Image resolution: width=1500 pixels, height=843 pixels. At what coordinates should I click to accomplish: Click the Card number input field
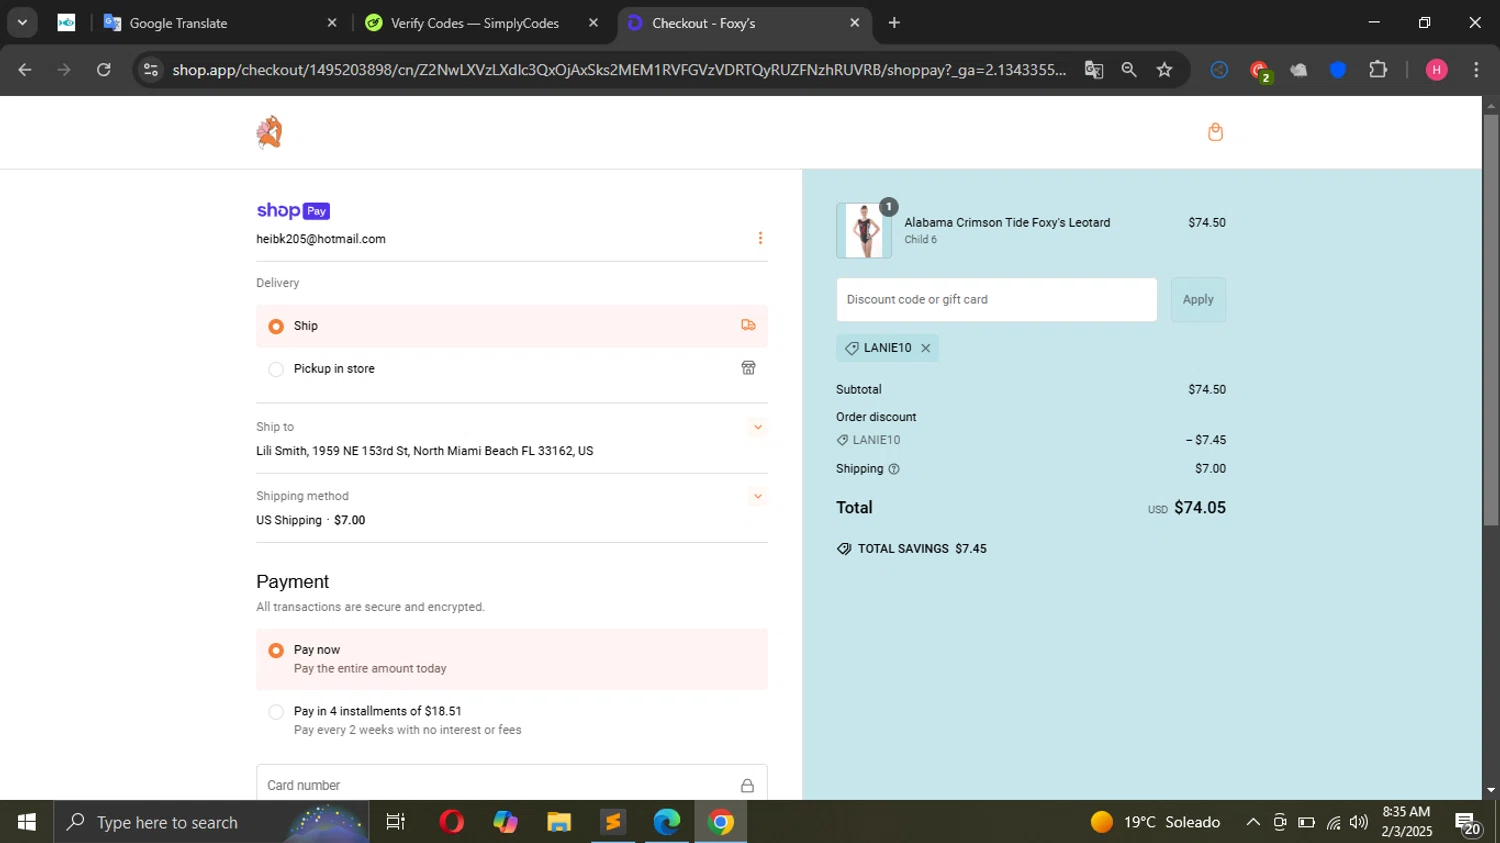pos(512,785)
